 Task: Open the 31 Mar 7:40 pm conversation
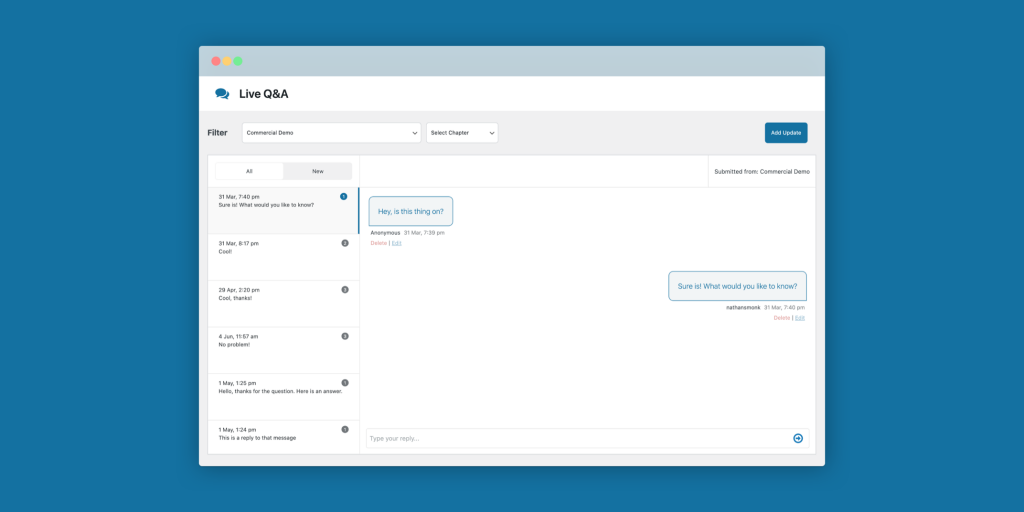[x=283, y=211]
